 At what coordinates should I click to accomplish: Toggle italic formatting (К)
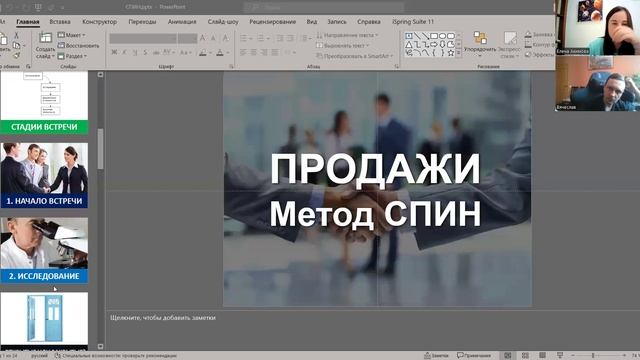click(124, 52)
